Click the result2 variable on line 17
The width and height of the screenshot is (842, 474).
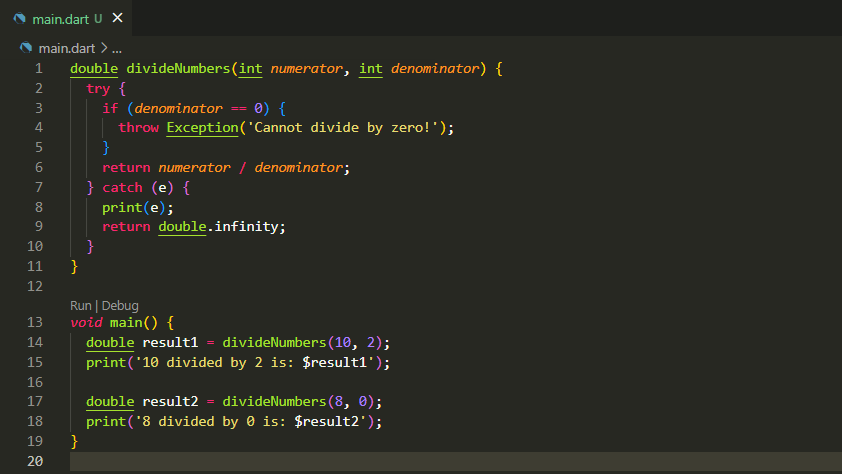[x=170, y=402]
